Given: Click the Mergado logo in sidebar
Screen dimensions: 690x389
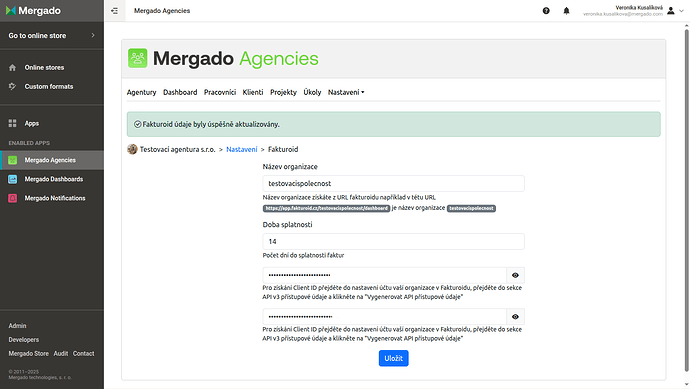Looking at the screenshot, I should 33,11.
